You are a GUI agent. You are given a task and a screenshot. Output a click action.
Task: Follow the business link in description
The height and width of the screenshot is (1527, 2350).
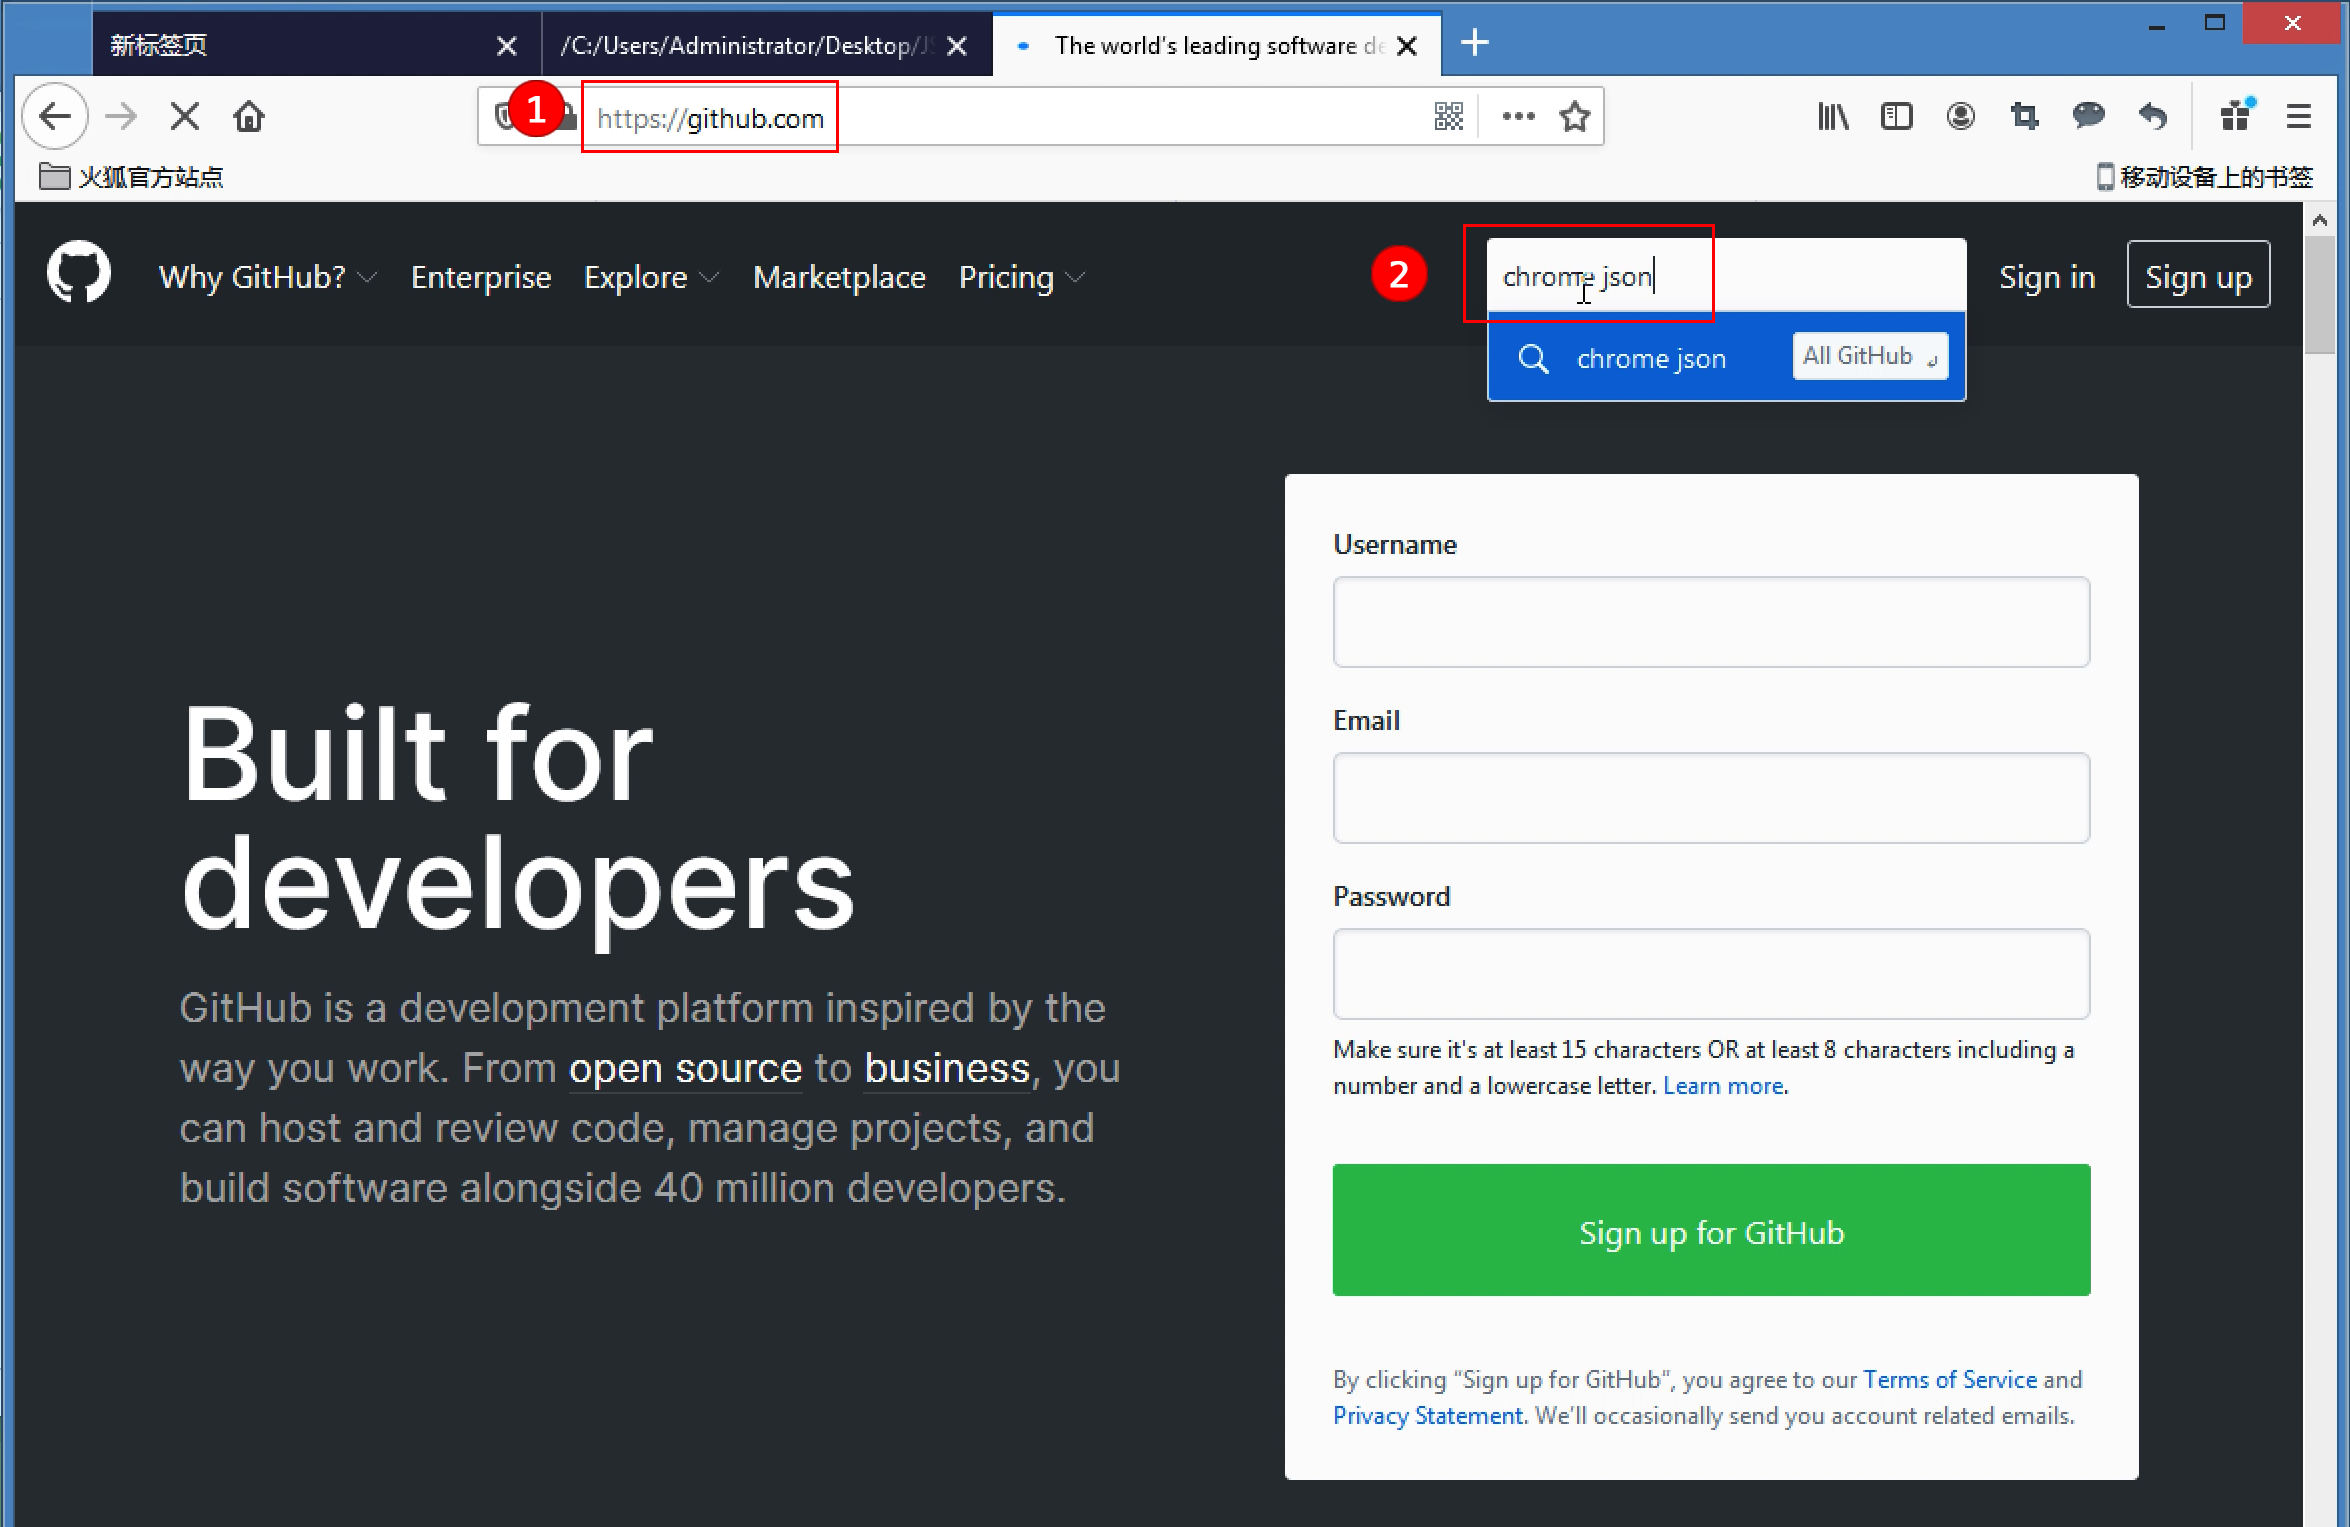click(947, 1068)
